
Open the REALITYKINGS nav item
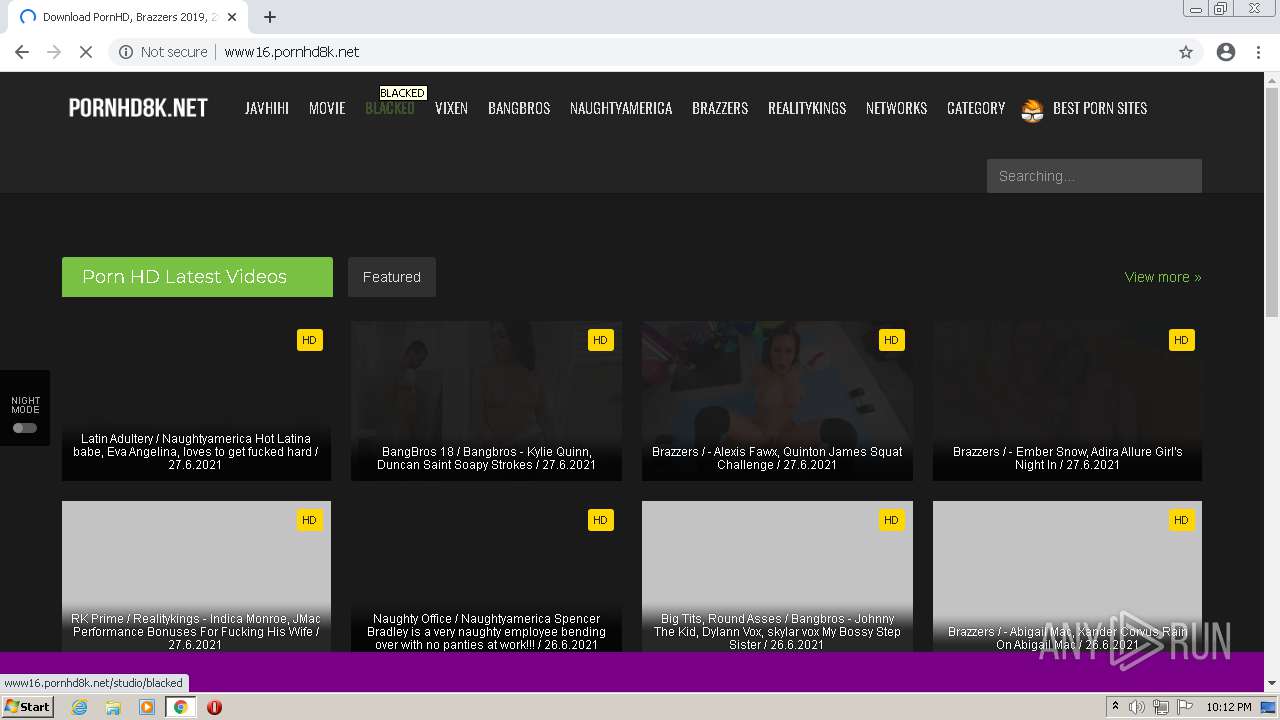(x=807, y=108)
